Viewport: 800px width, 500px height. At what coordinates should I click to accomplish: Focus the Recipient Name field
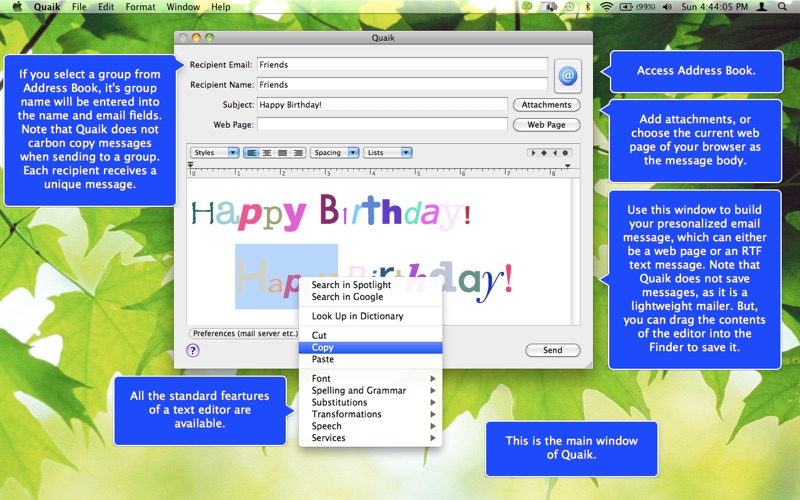tap(402, 84)
